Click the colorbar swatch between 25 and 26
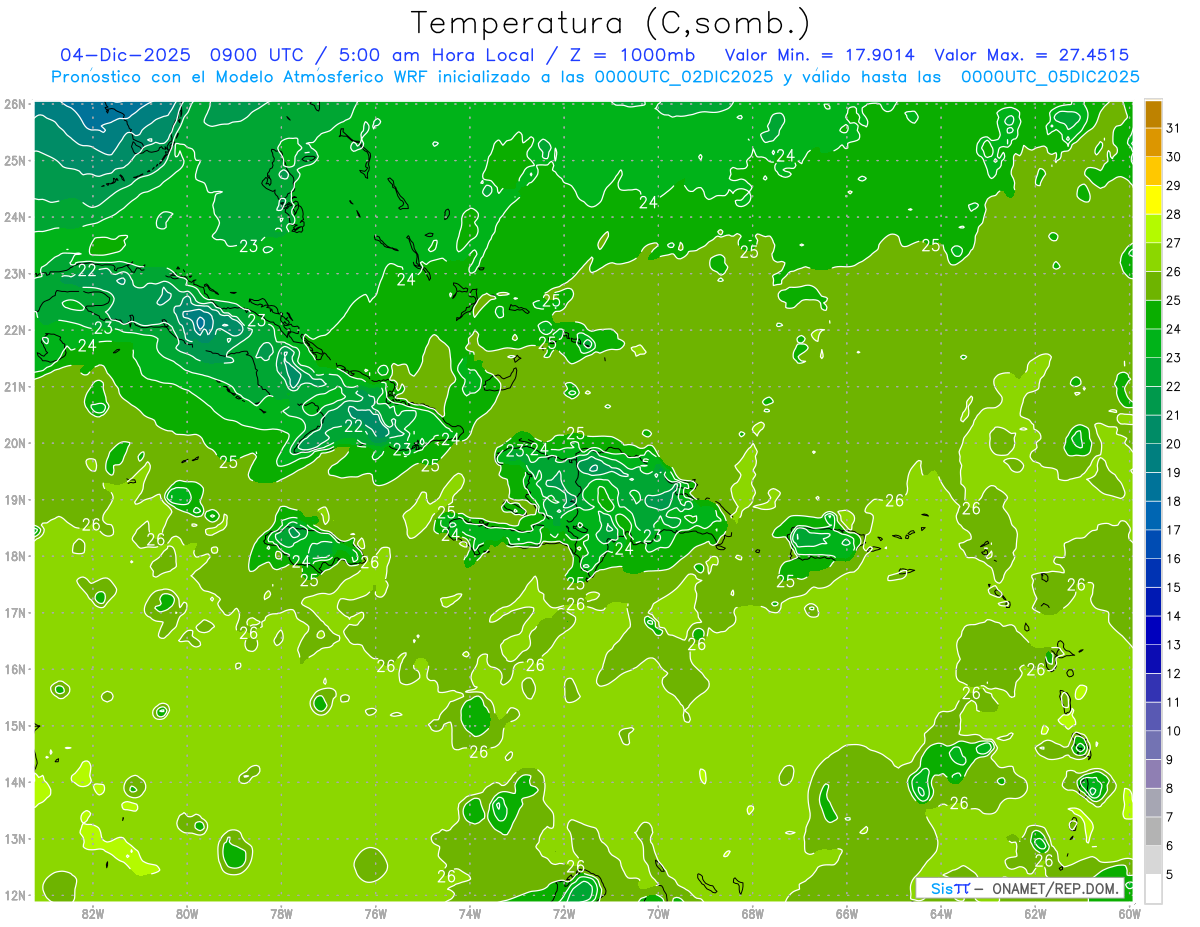 tap(1153, 286)
